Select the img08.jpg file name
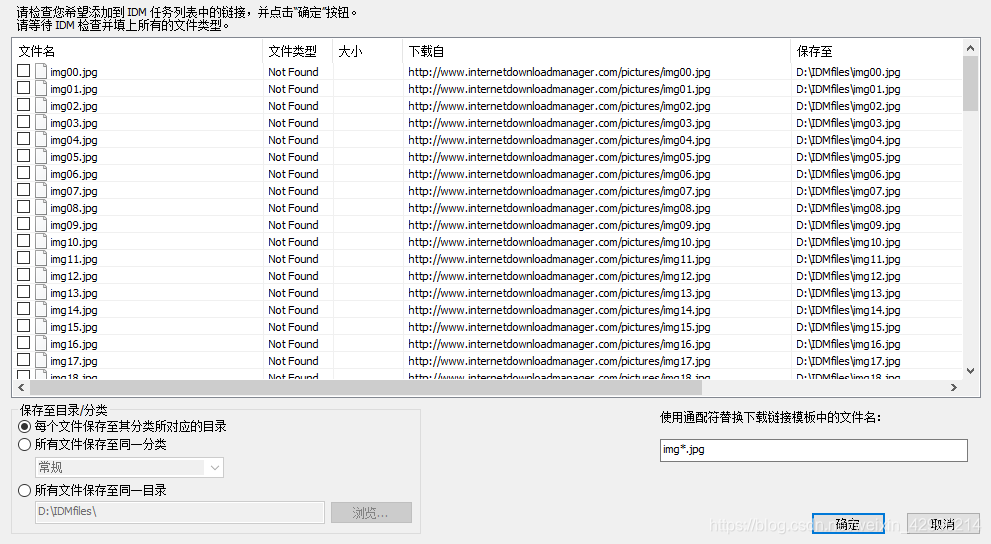 pos(74,208)
